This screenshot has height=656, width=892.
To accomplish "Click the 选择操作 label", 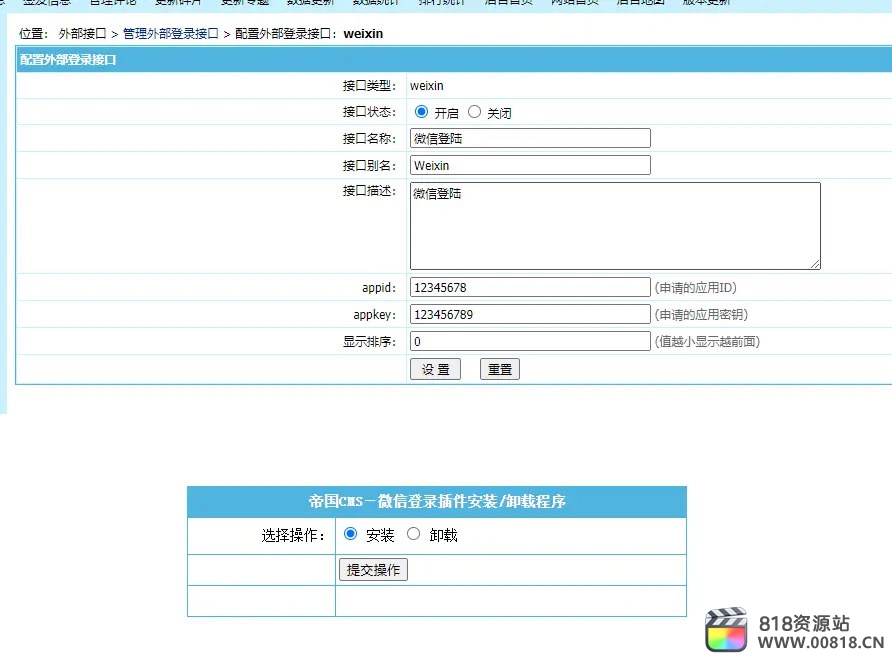I will (293, 535).
